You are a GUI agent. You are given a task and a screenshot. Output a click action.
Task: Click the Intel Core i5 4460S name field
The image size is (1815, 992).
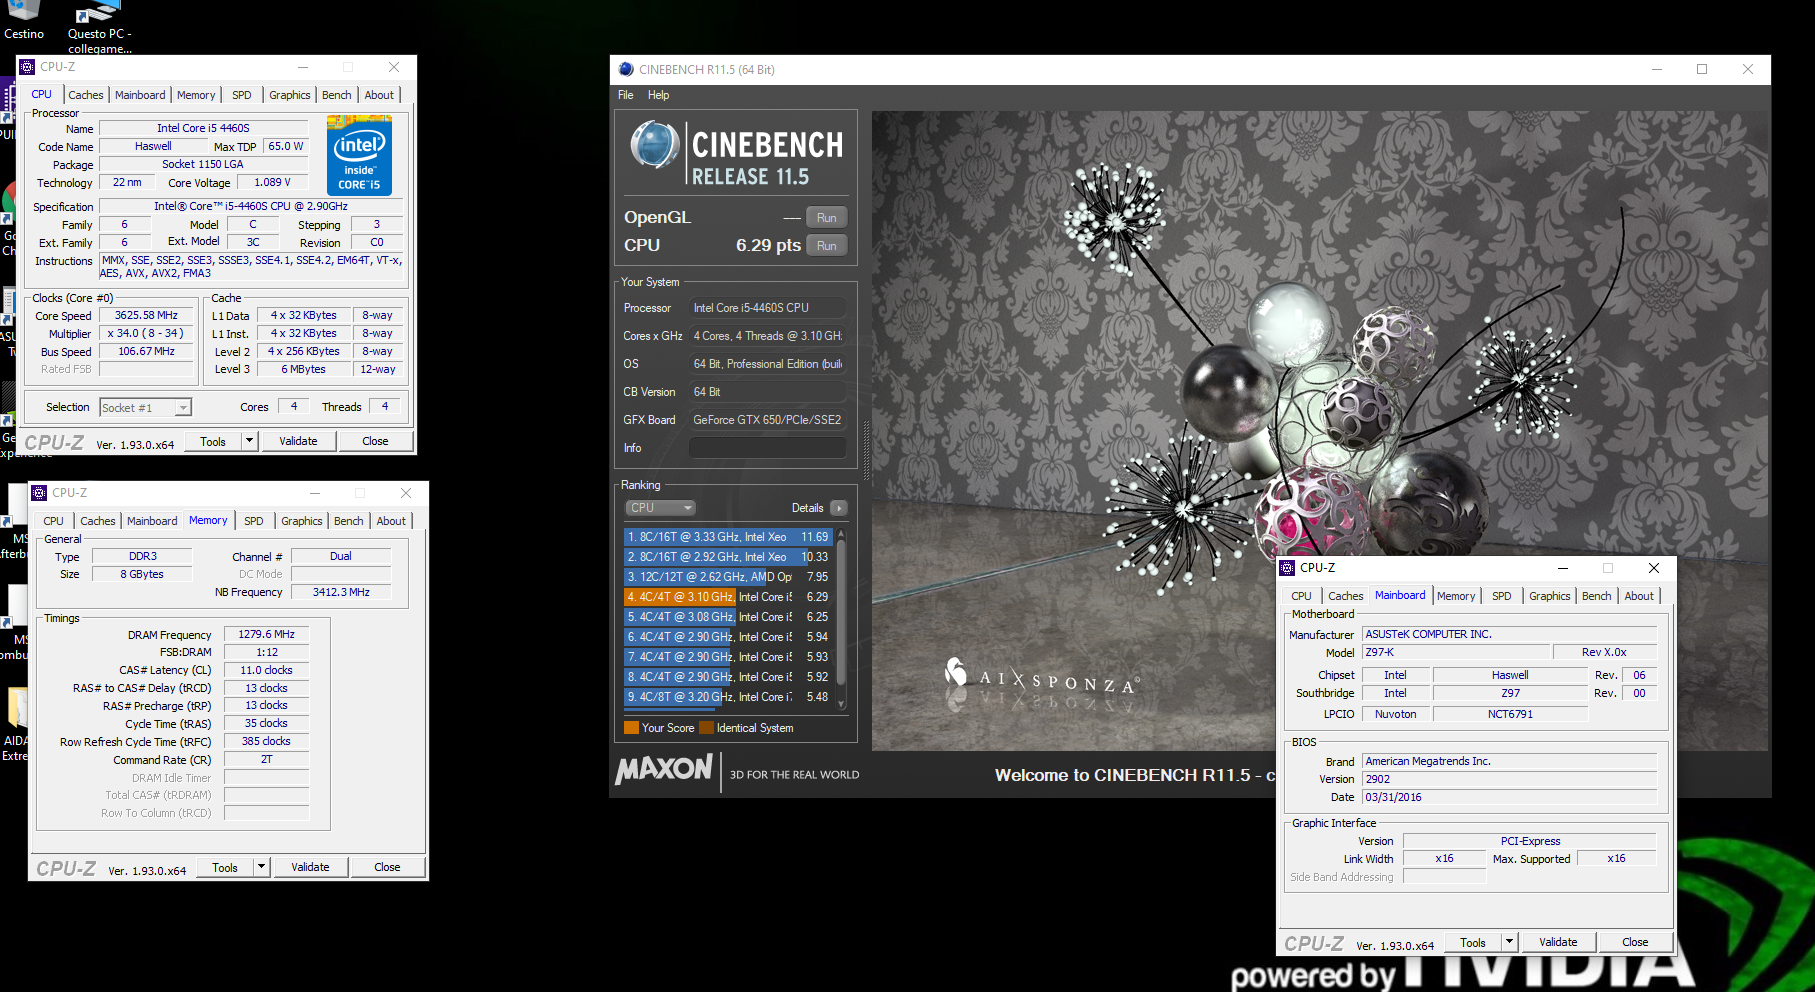point(203,128)
